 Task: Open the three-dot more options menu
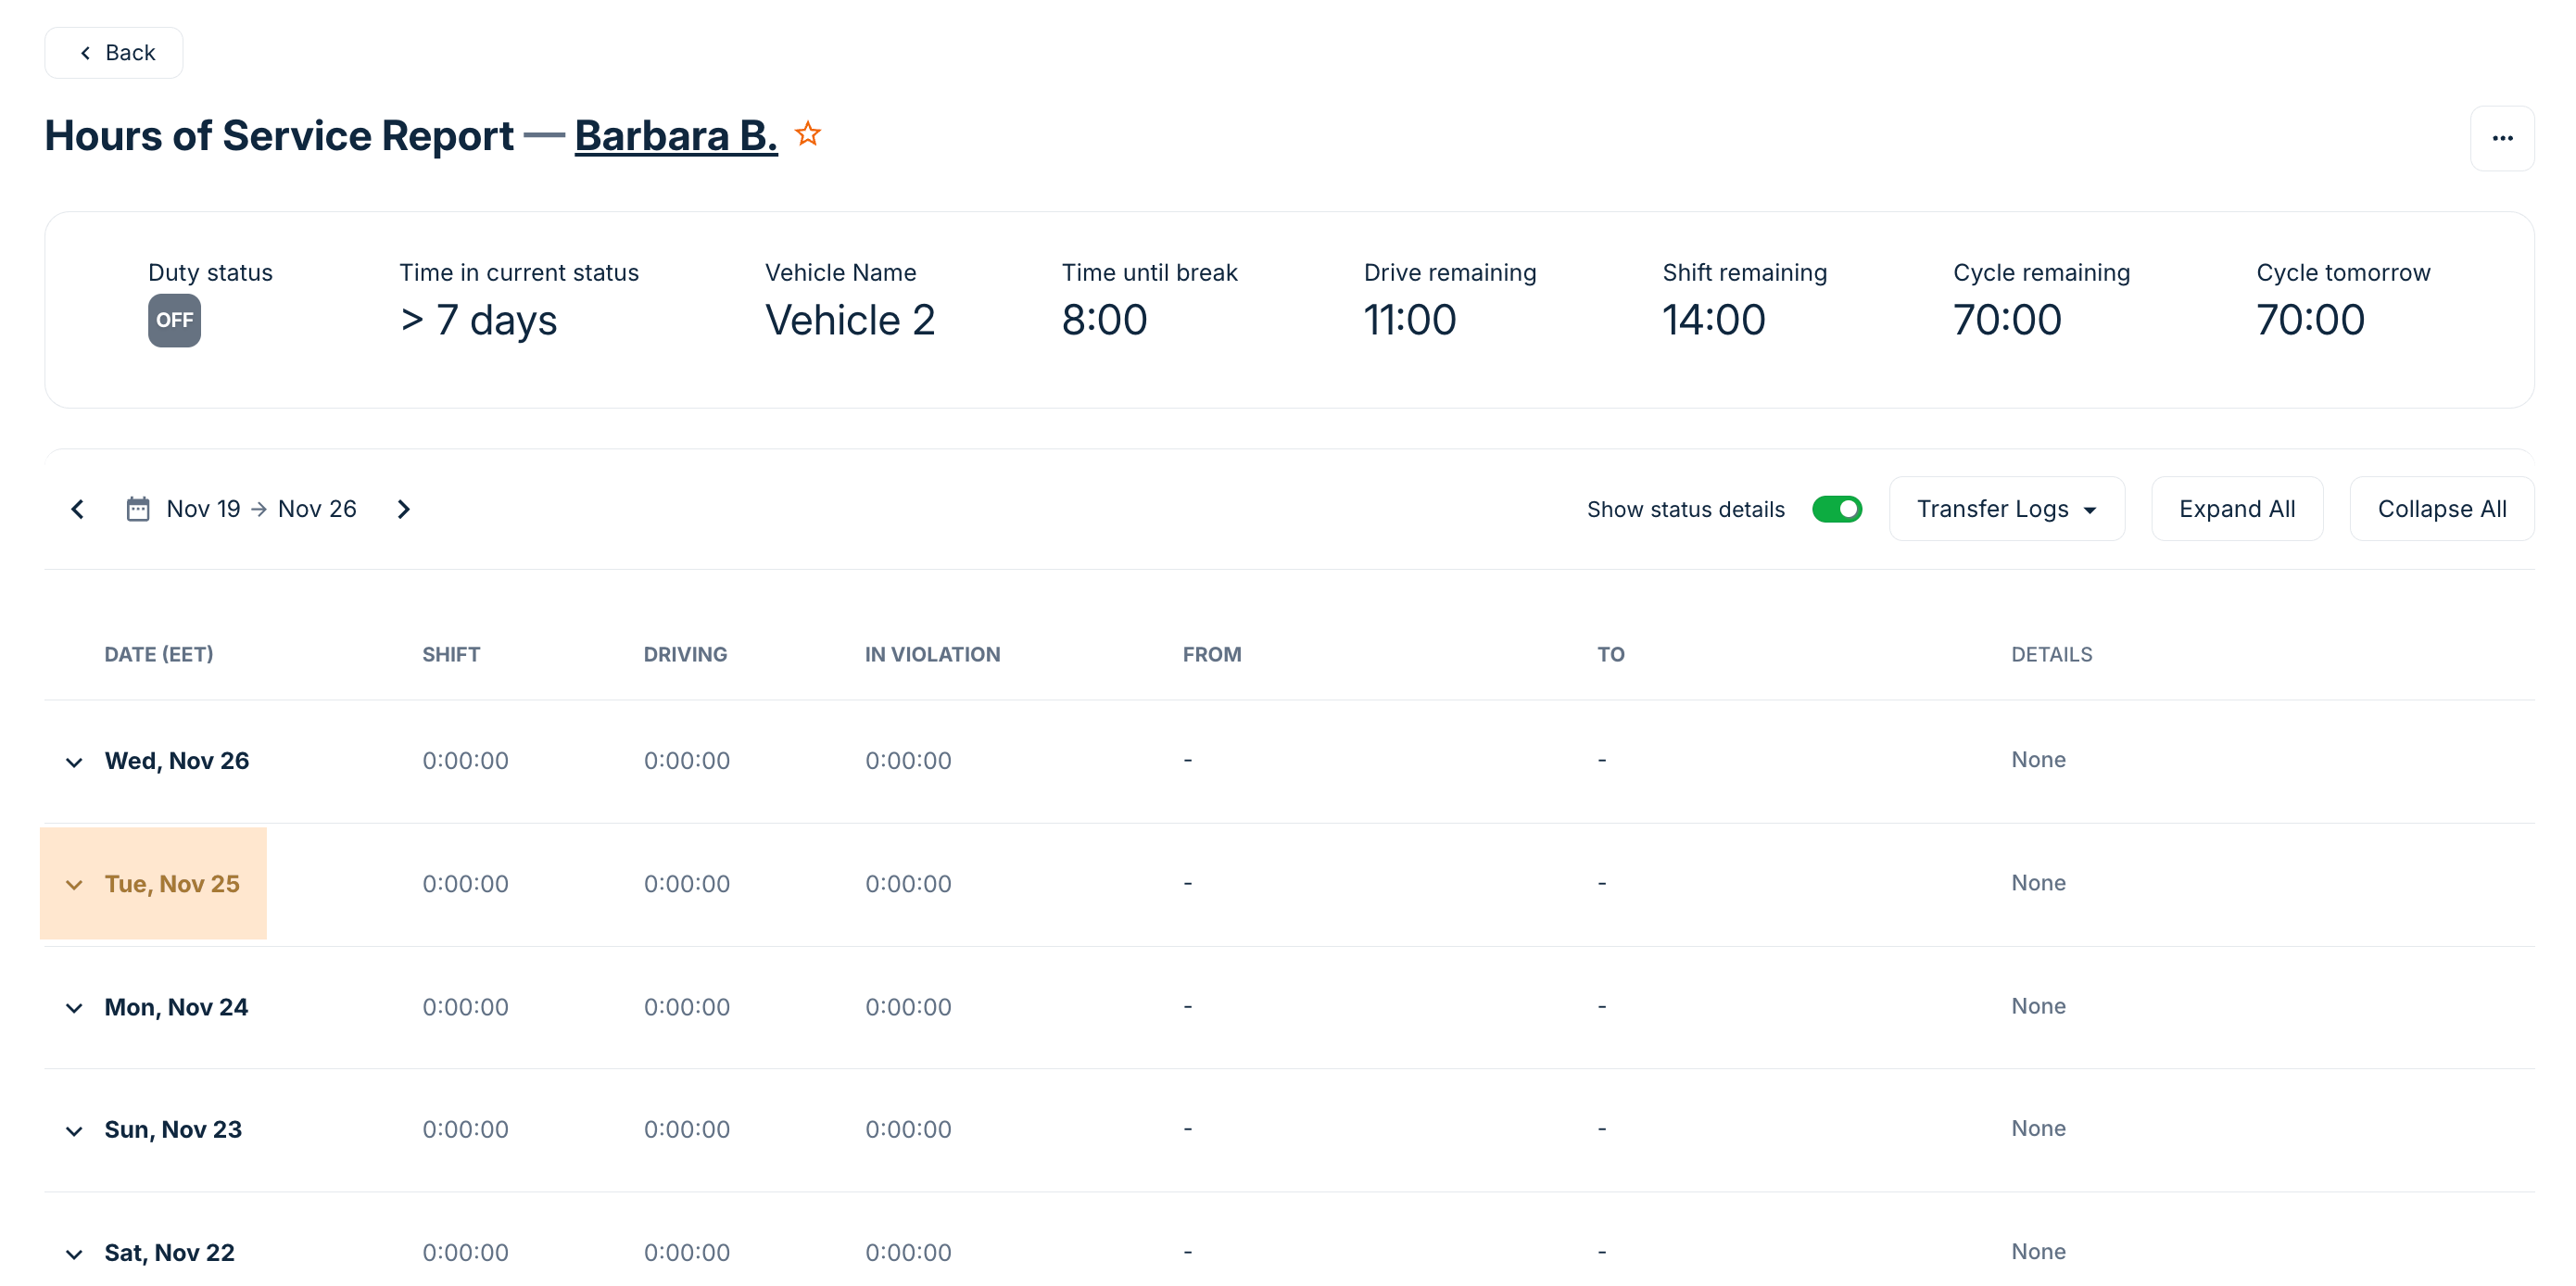click(2501, 138)
